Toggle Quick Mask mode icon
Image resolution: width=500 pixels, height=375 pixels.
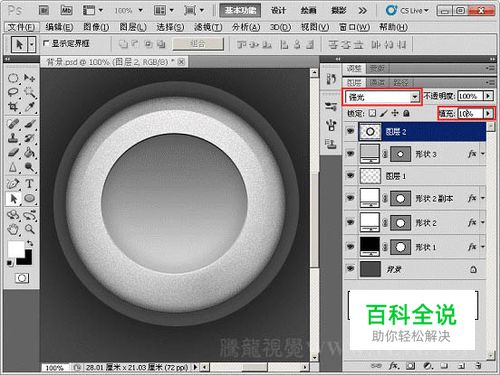tap(22, 278)
